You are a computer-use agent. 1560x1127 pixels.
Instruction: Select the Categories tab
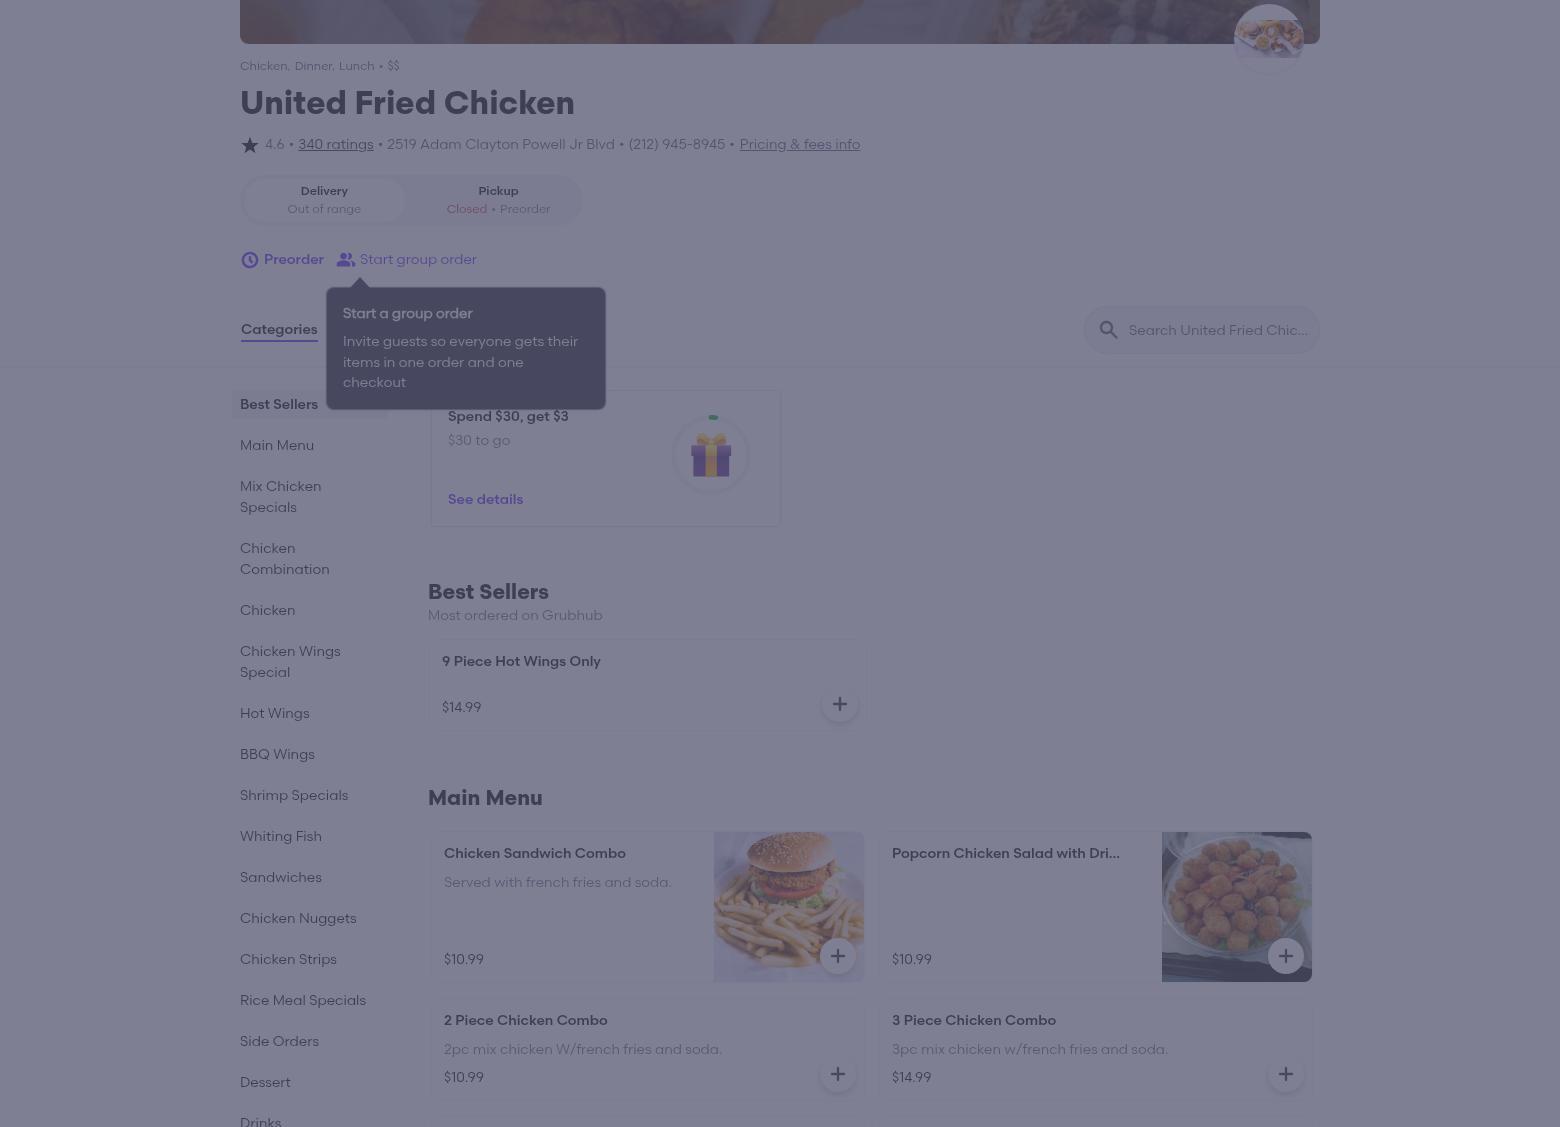[279, 330]
